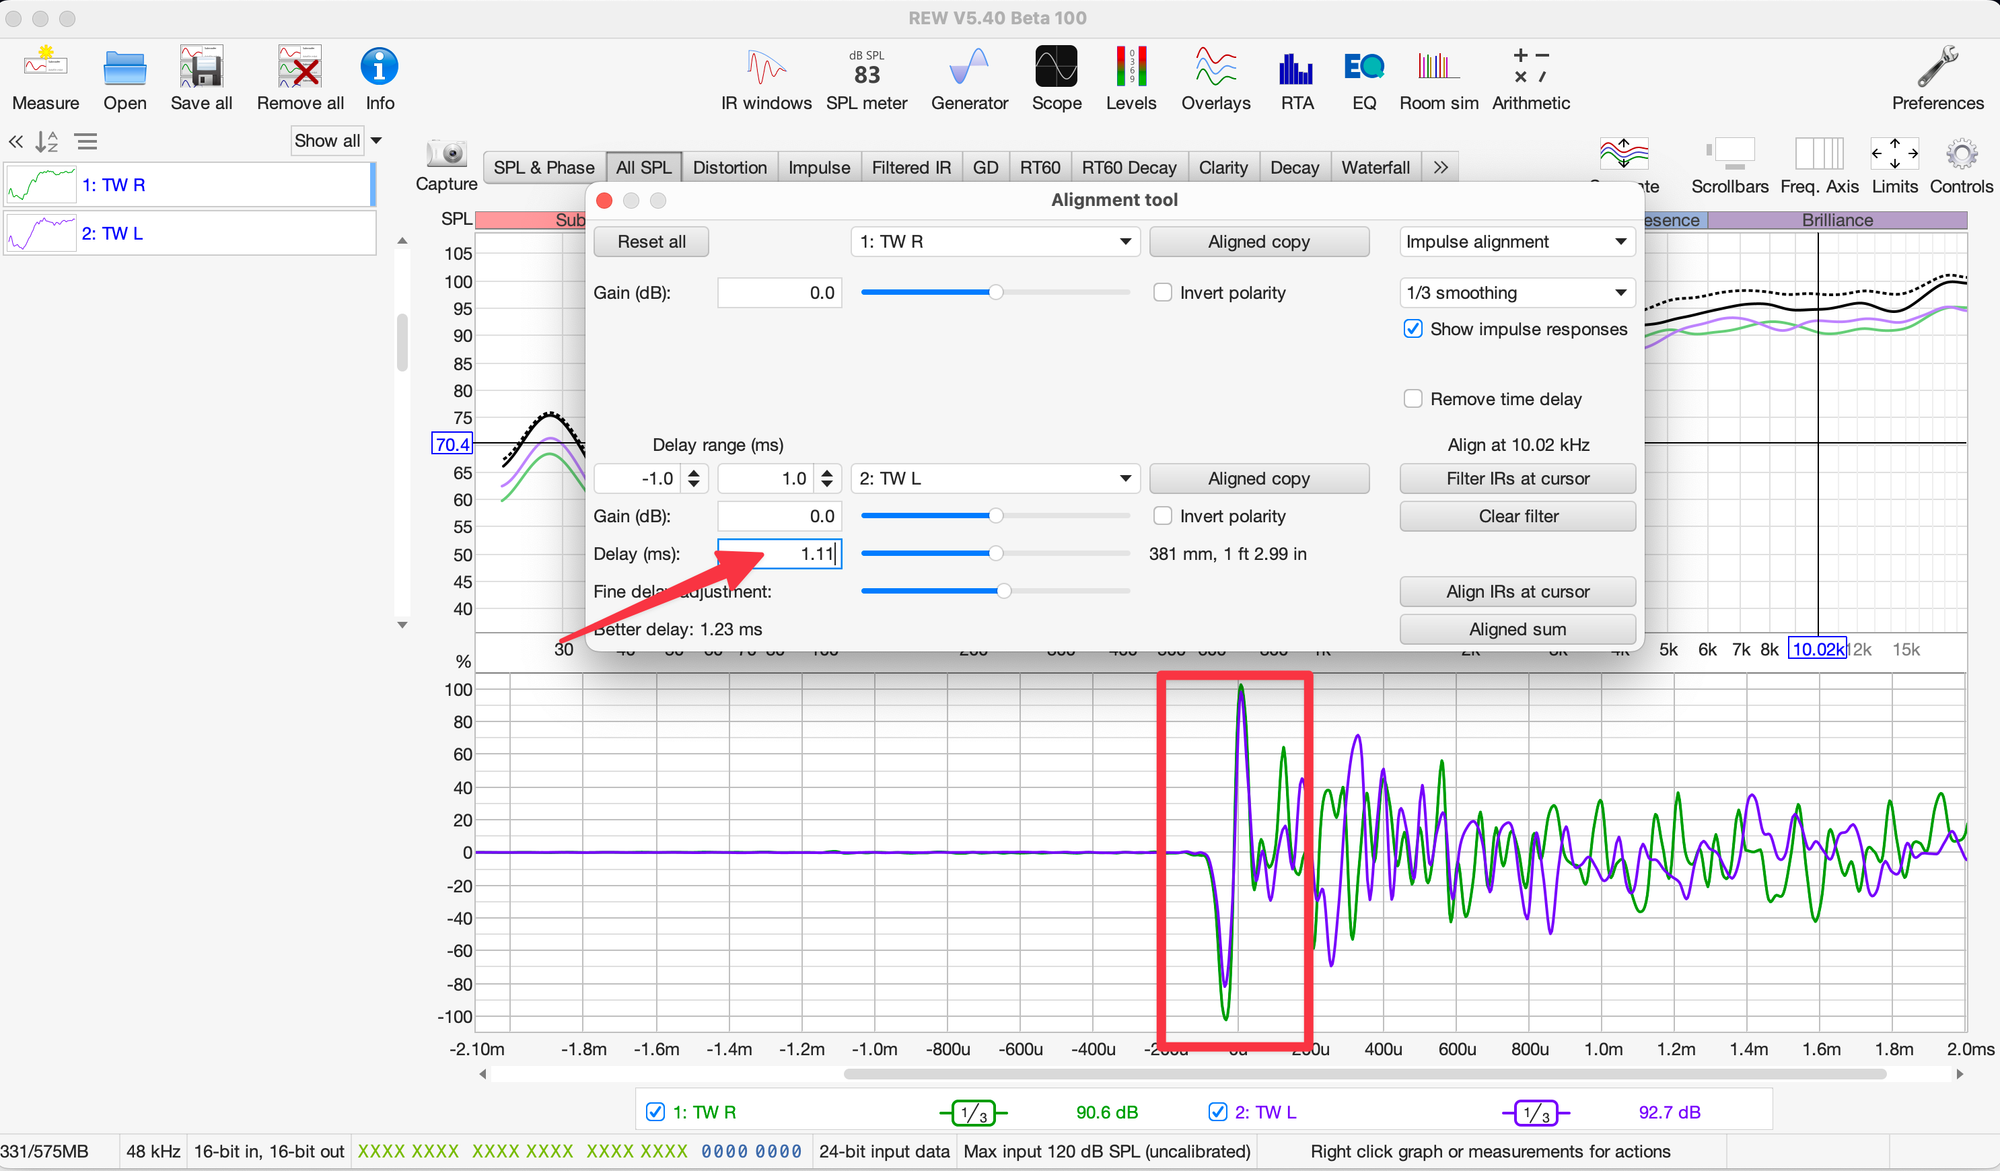Enable Remove time delay checkbox
The width and height of the screenshot is (2000, 1171).
pos(1413,399)
